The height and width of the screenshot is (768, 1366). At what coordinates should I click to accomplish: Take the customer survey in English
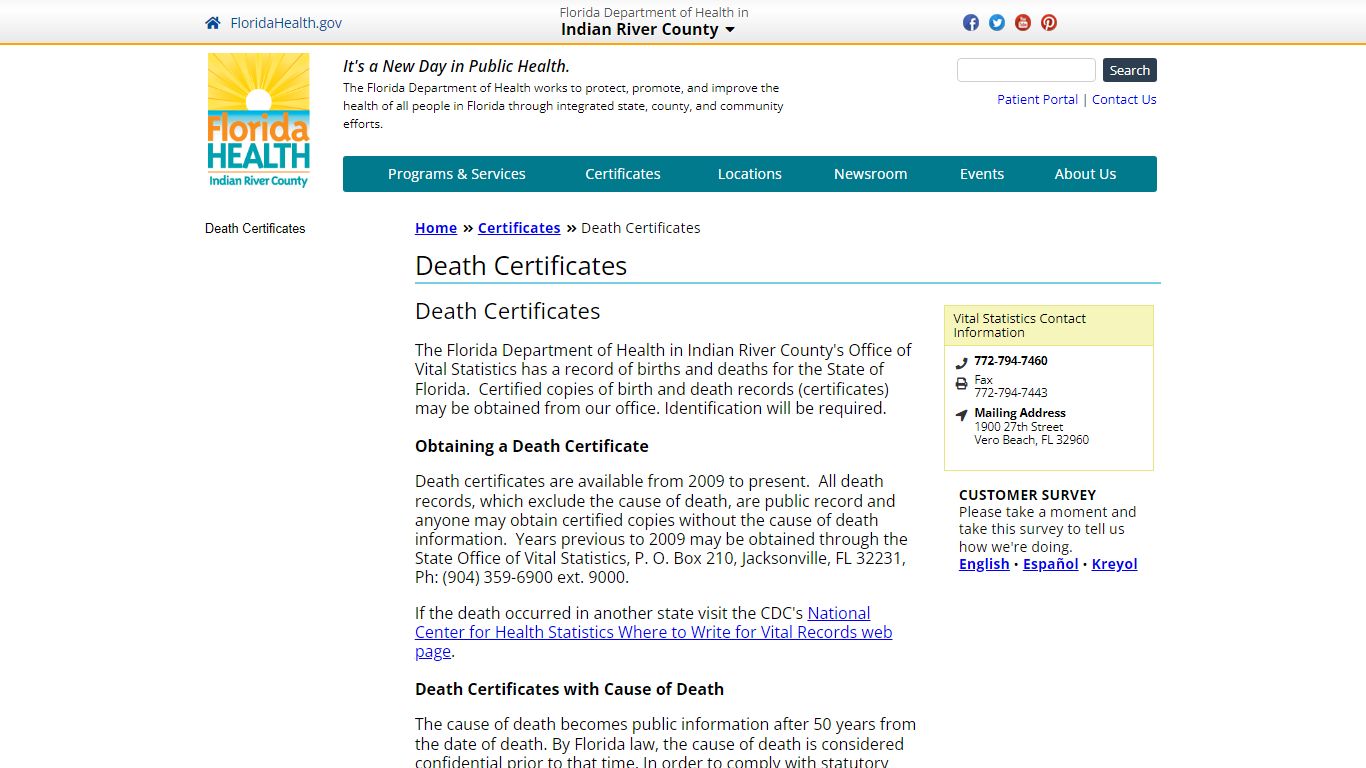984,564
